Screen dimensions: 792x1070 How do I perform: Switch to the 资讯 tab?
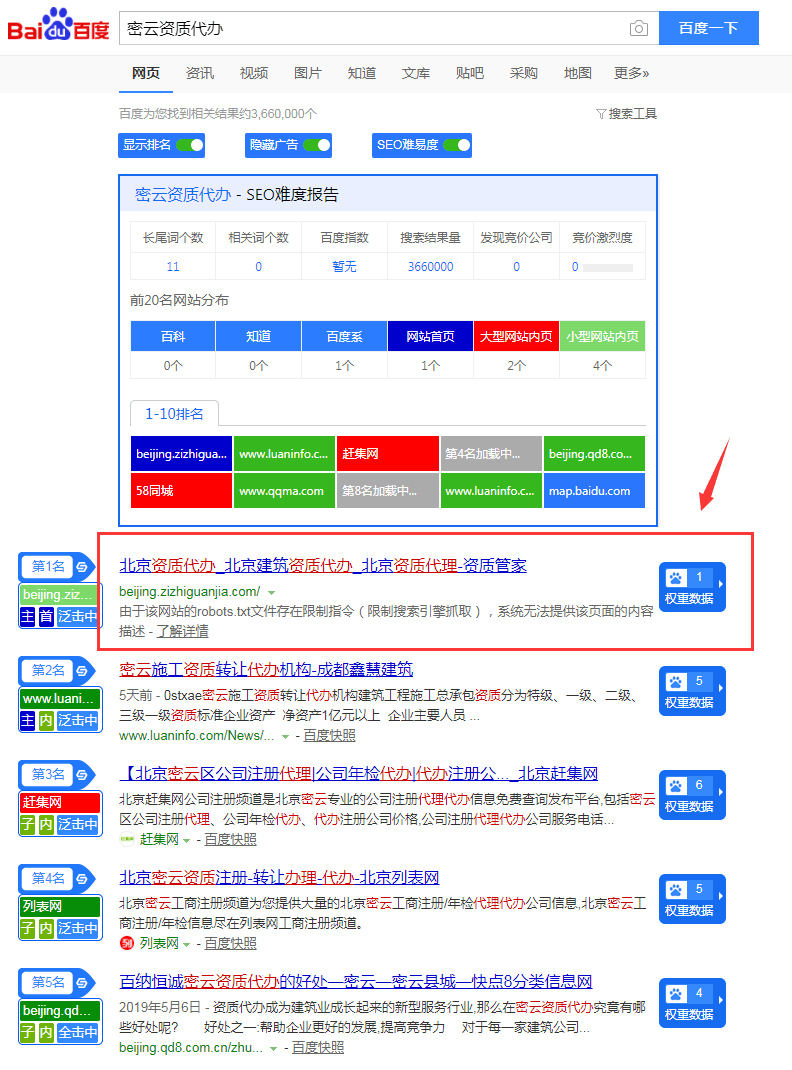pos(200,73)
